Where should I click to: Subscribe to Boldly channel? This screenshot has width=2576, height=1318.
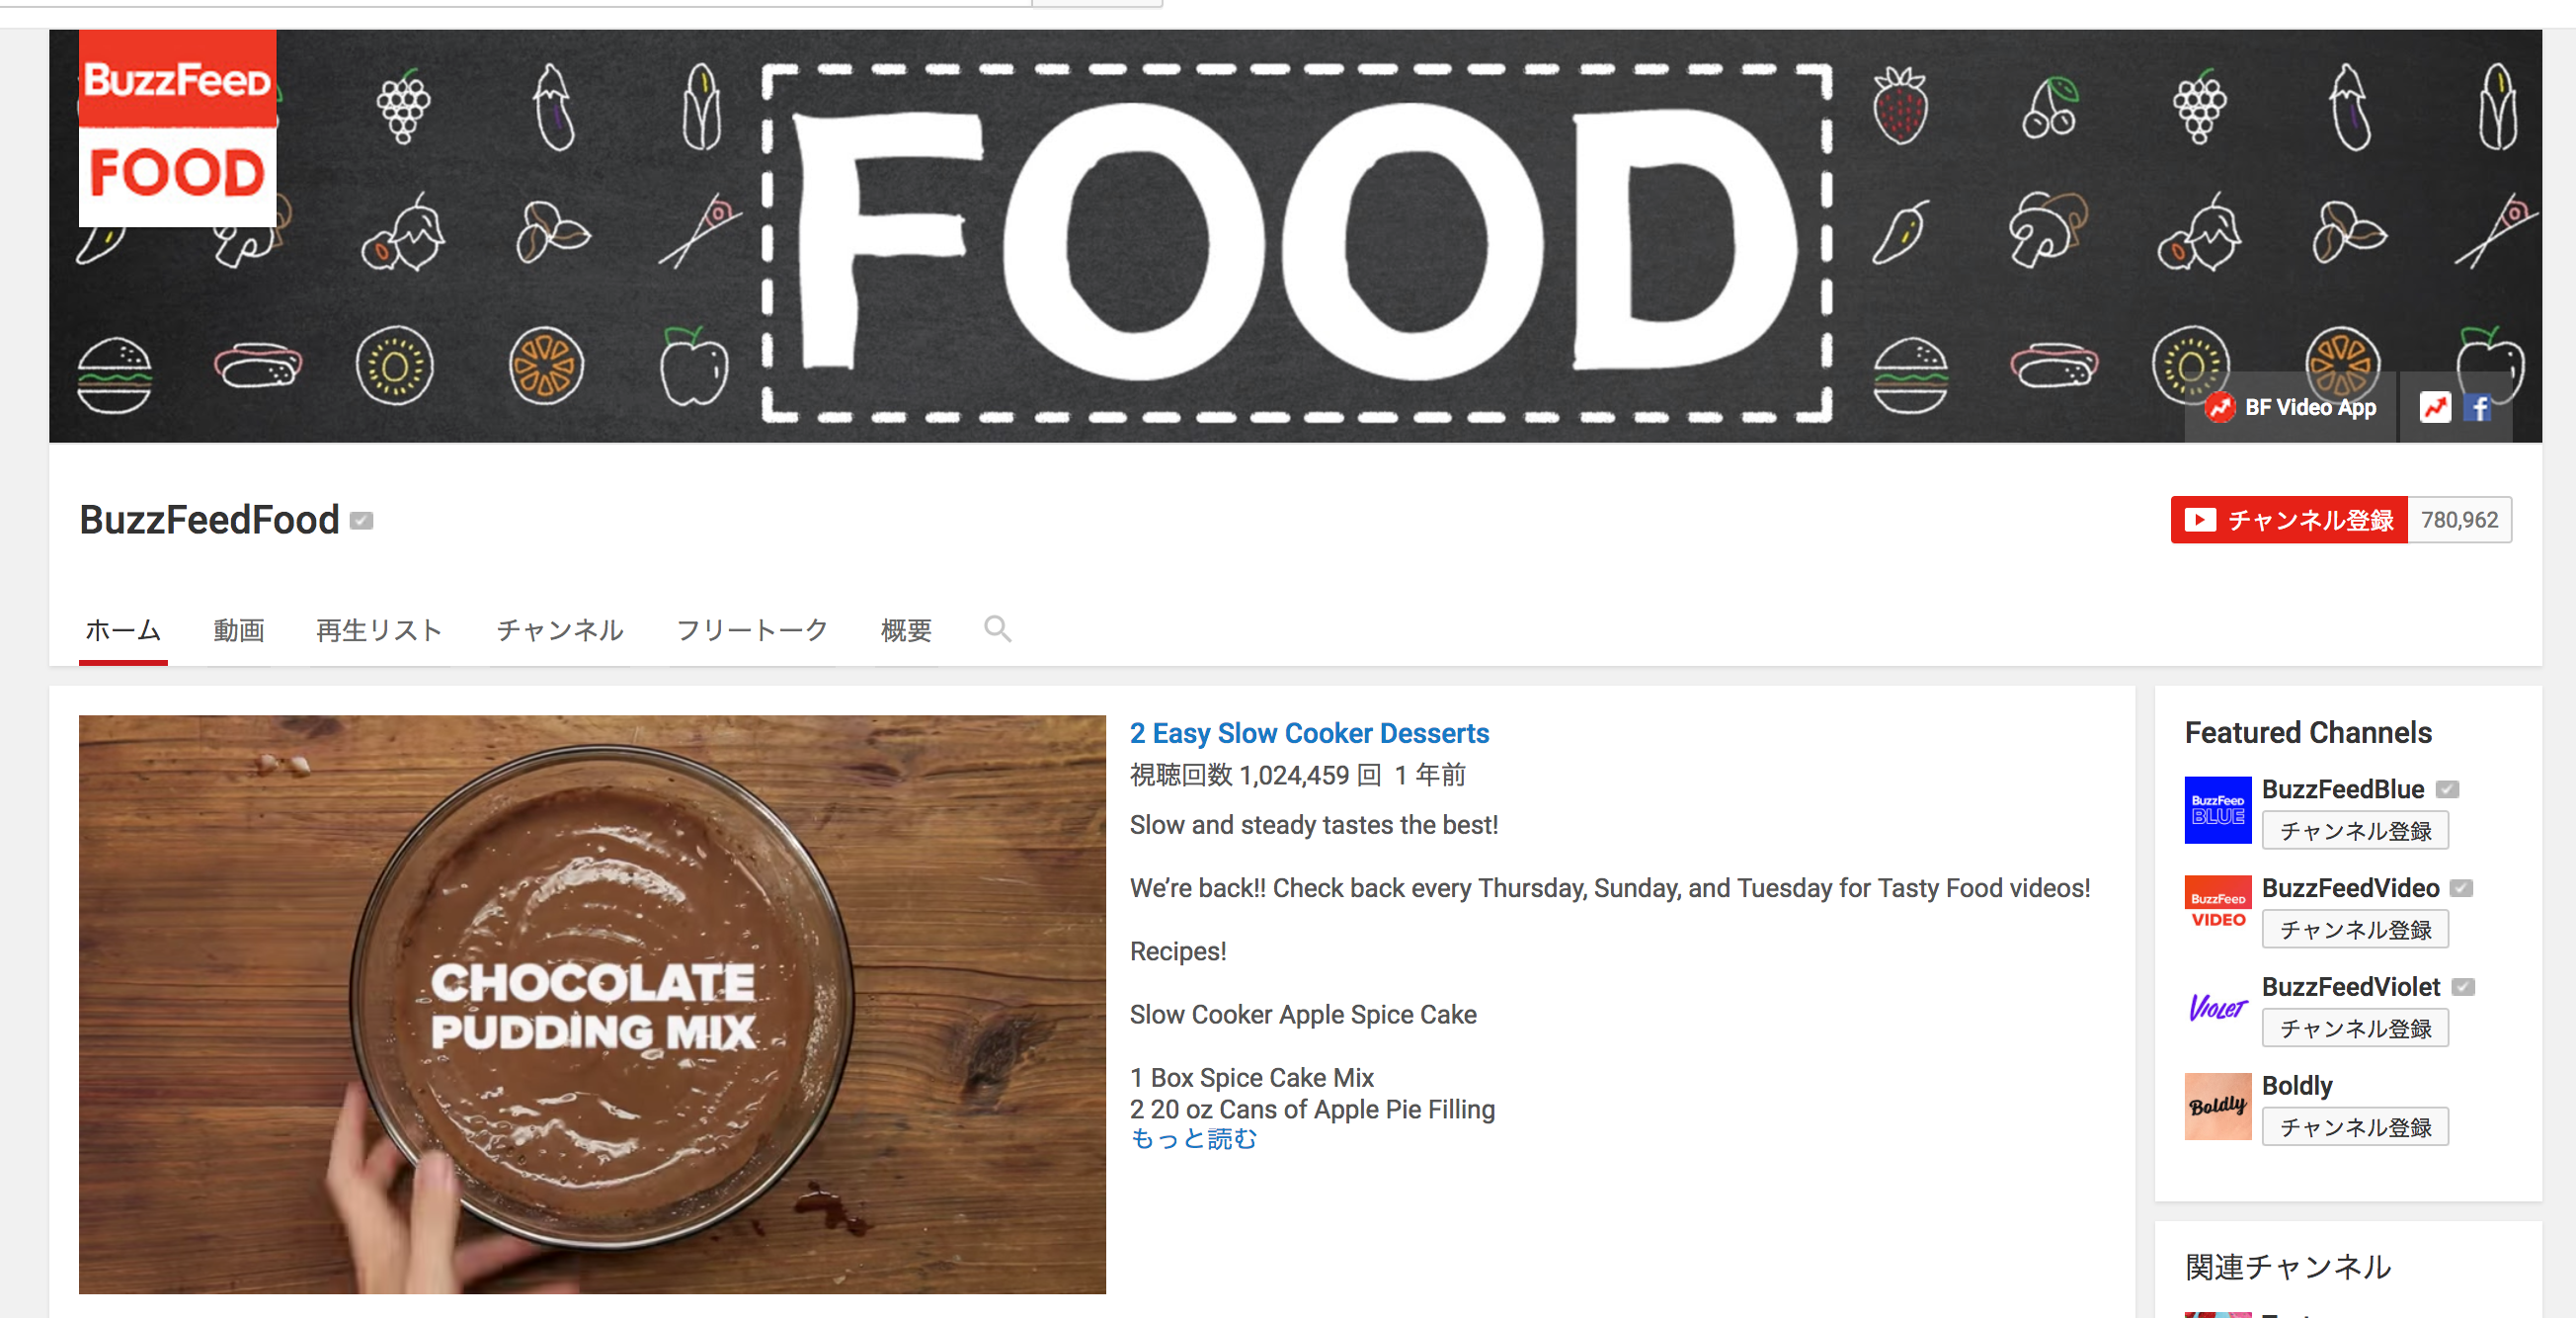click(2355, 1128)
